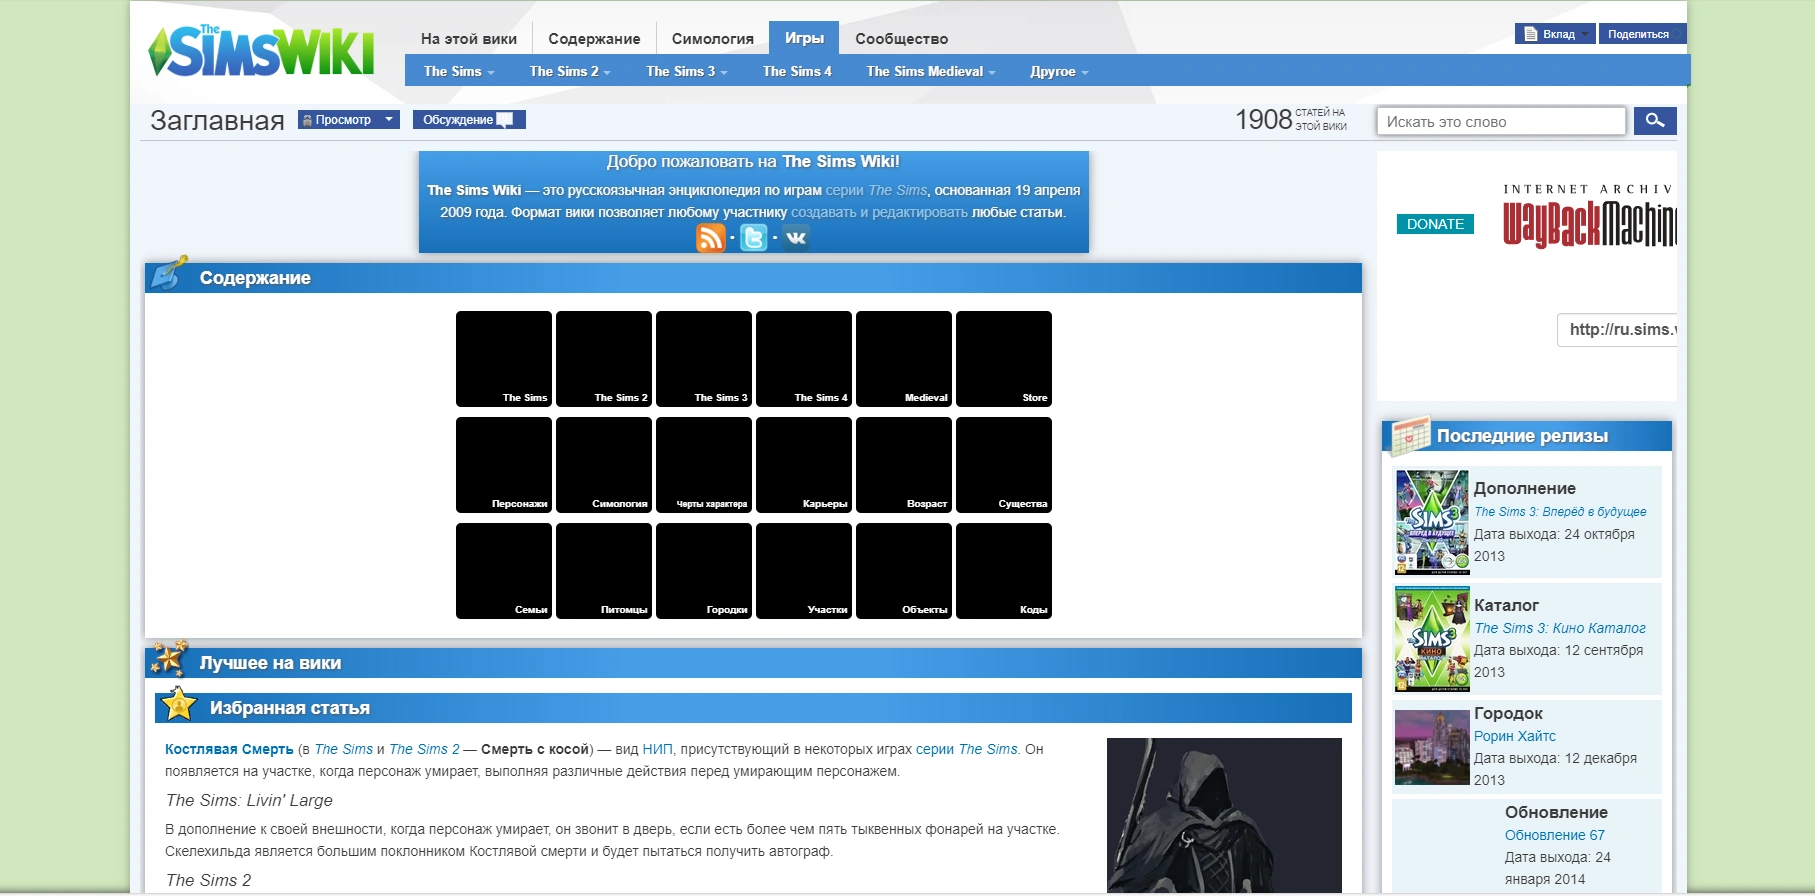
Task: Open the Store tile
Action: [x=1004, y=359]
